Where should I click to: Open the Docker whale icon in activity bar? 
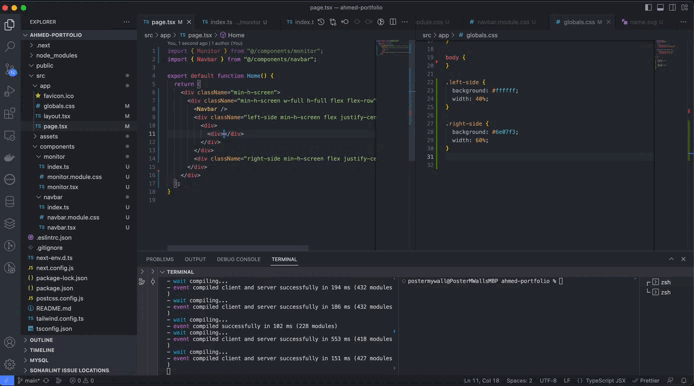point(9,158)
